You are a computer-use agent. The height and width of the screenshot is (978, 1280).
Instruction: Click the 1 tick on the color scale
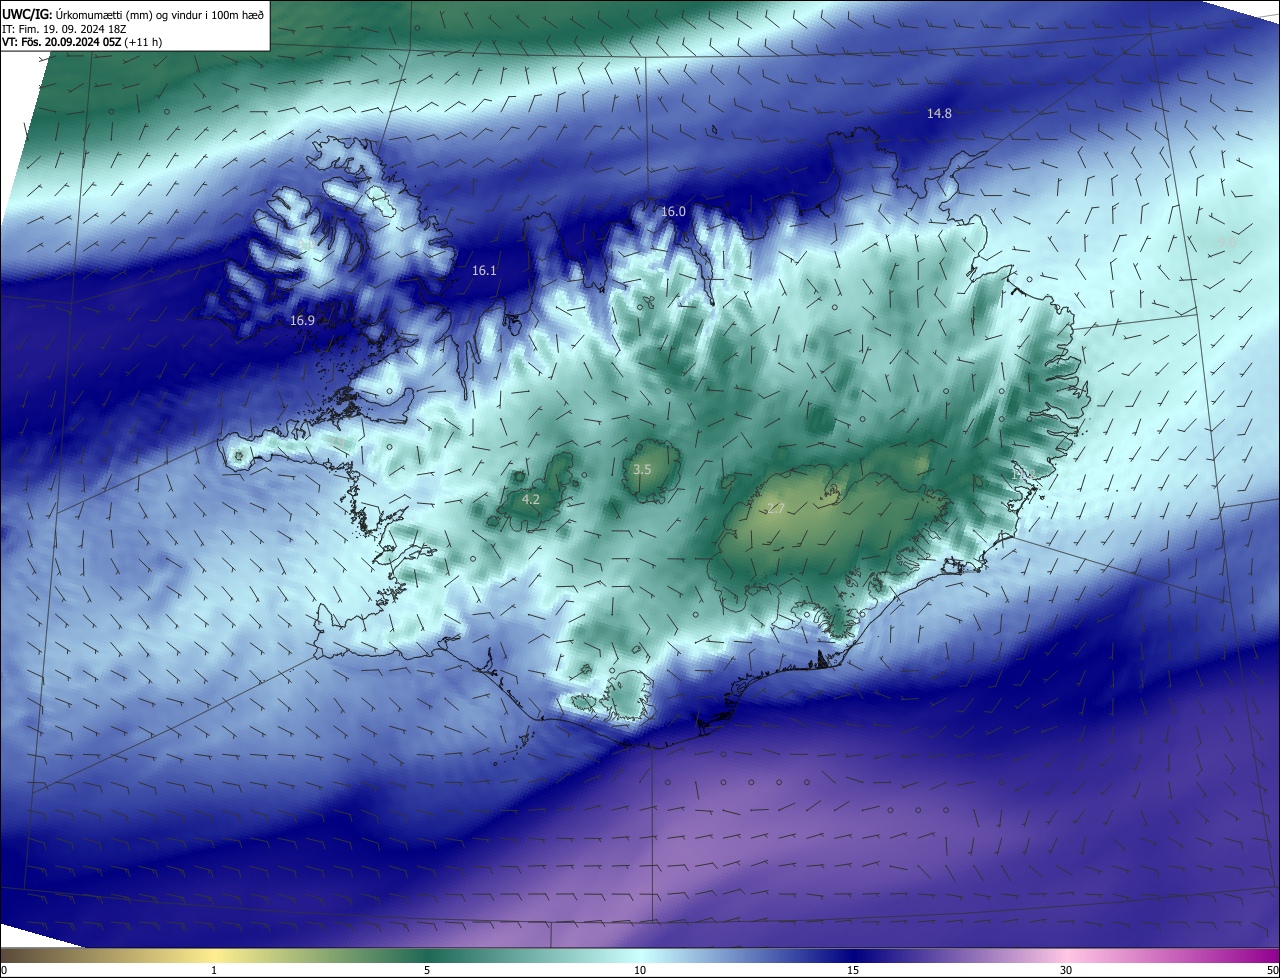tap(214, 970)
